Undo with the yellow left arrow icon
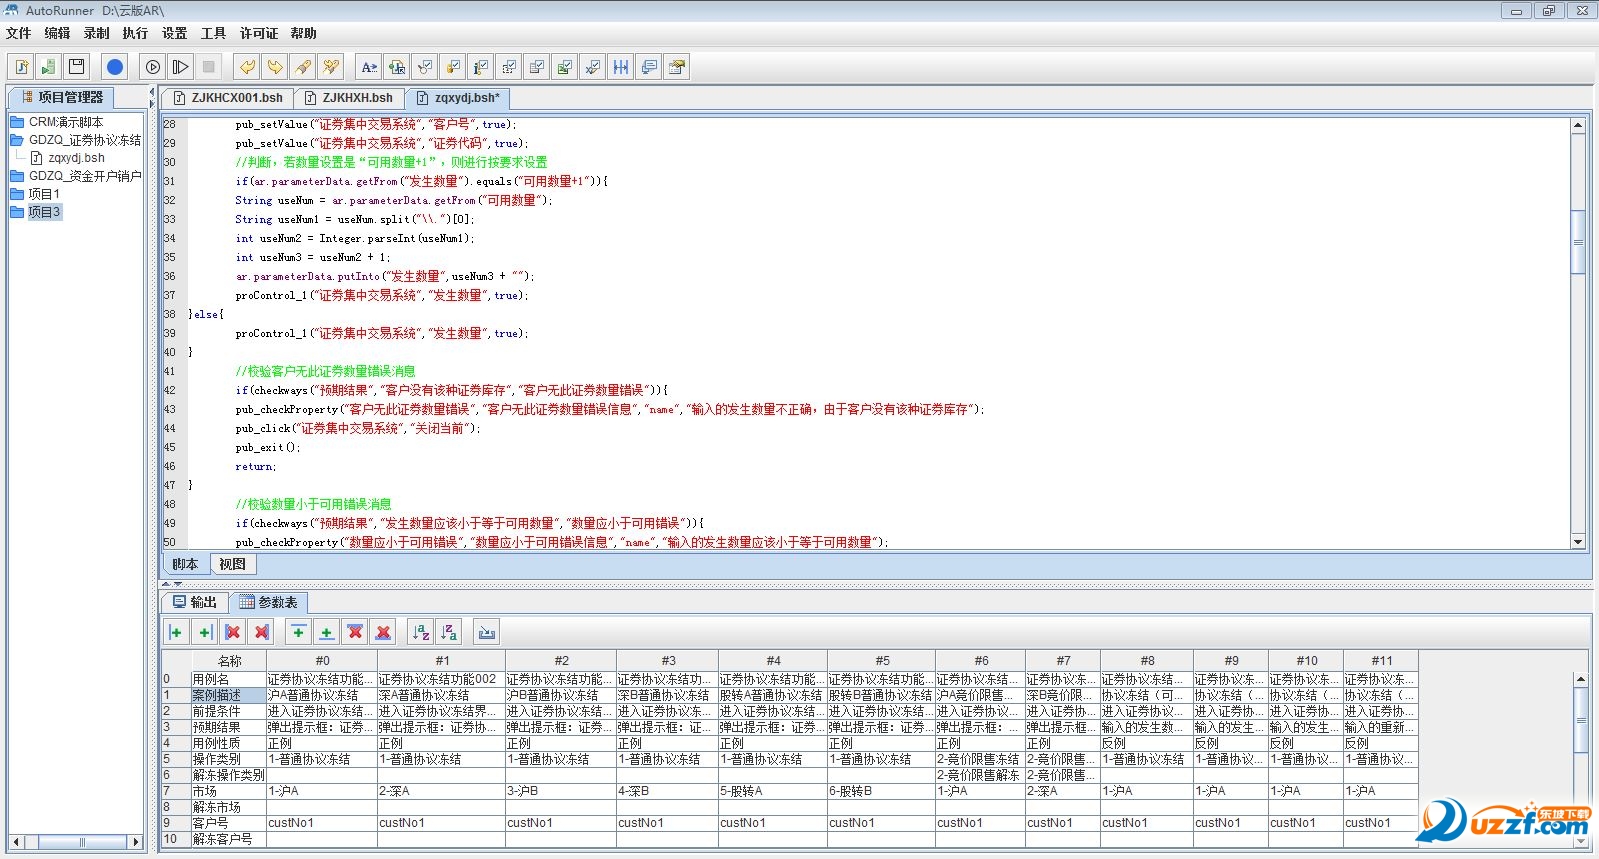Image resolution: width=1599 pixels, height=859 pixels. (247, 67)
